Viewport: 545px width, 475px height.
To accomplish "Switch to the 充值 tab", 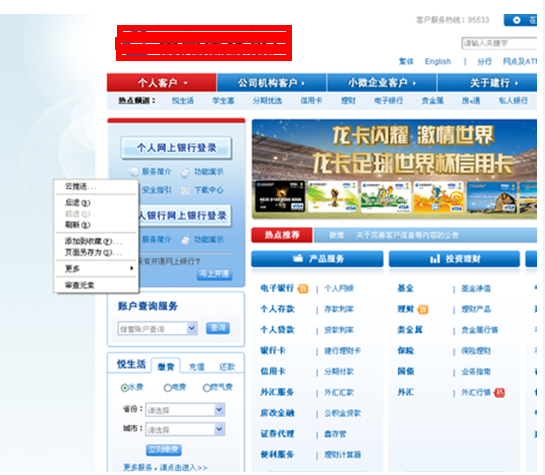I will click(196, 367).
